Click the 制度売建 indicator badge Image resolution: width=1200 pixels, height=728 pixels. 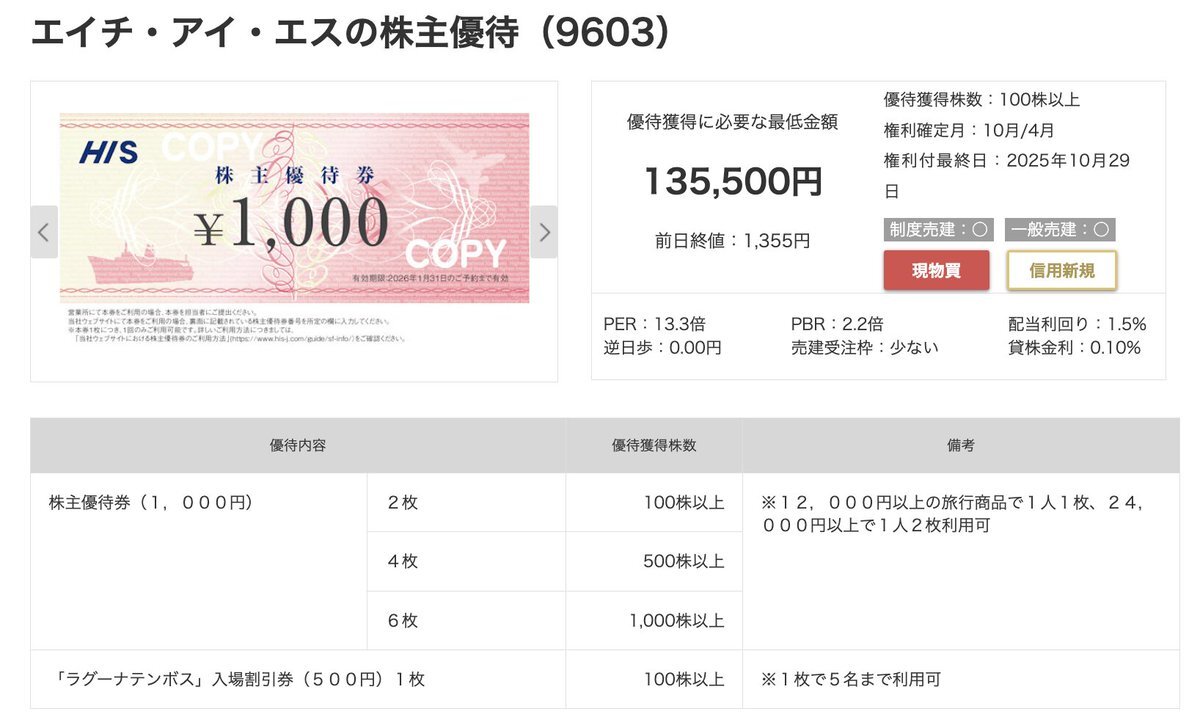point(938,229)
